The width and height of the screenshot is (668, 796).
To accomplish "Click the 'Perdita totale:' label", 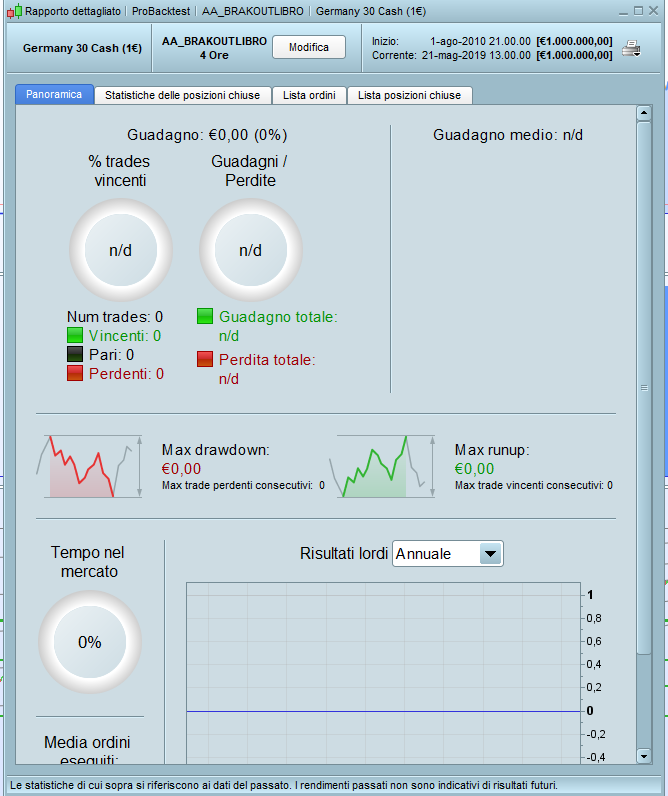I will click(267, 359).
